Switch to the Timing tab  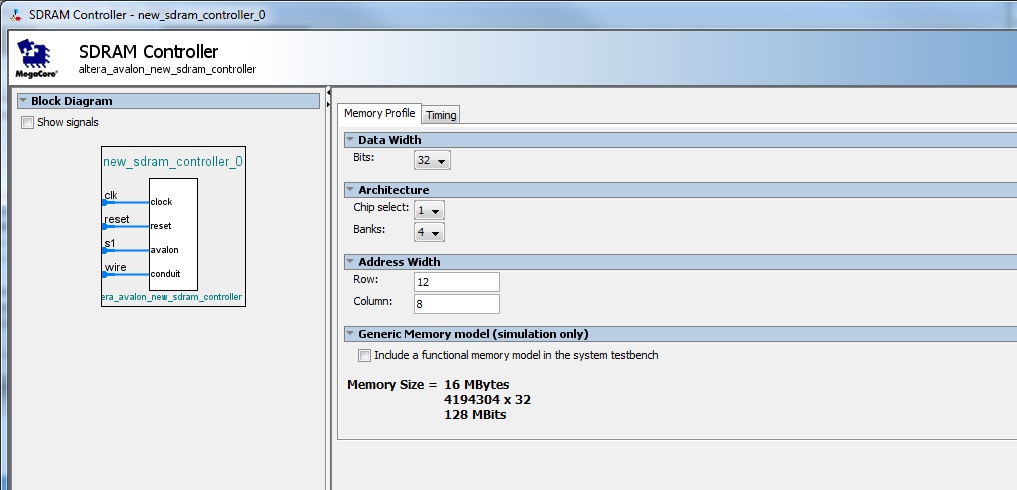click(441, 115)
